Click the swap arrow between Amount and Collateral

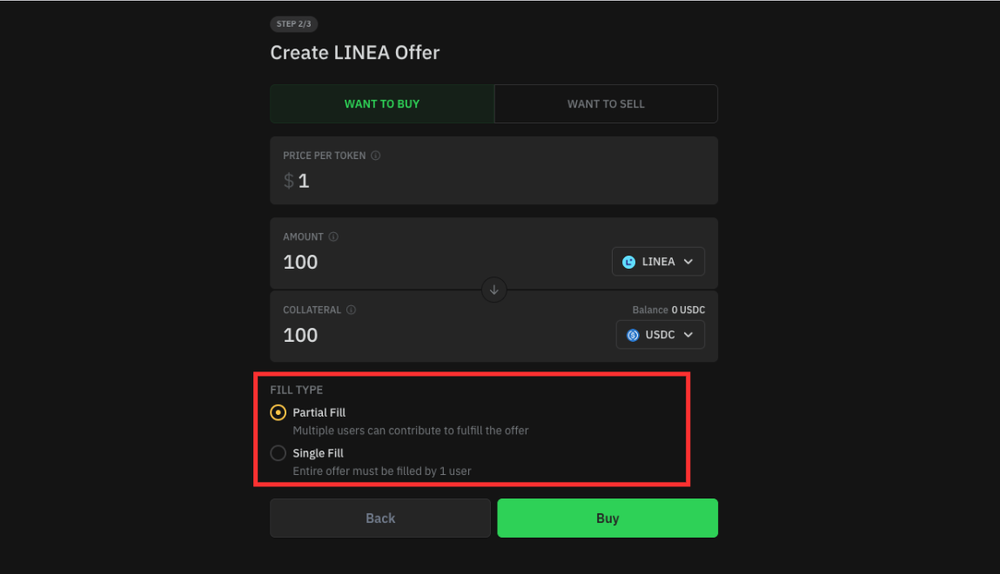pos(494,290)
